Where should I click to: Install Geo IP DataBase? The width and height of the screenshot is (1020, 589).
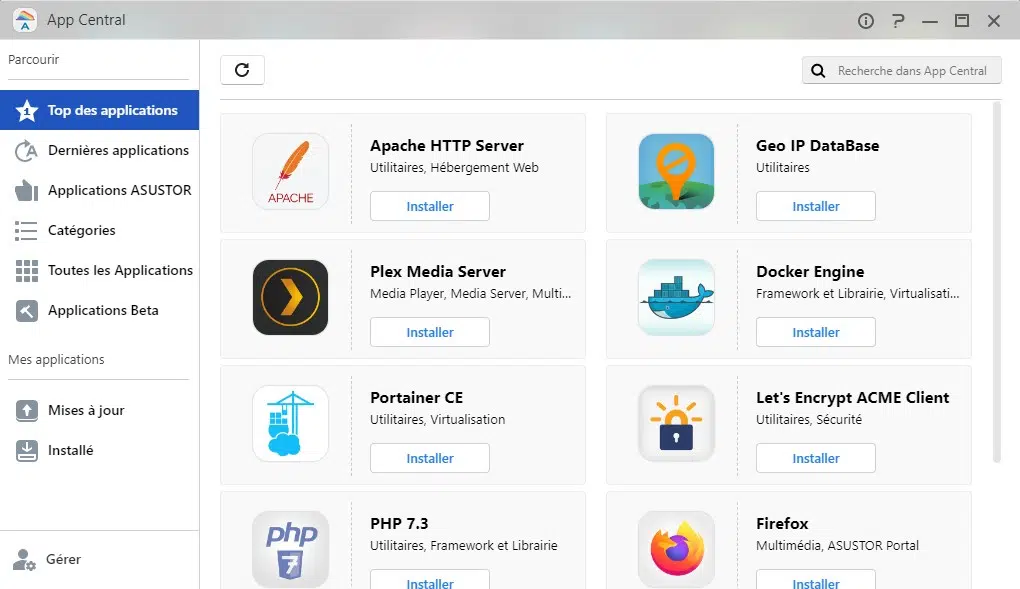coord(816,206)
